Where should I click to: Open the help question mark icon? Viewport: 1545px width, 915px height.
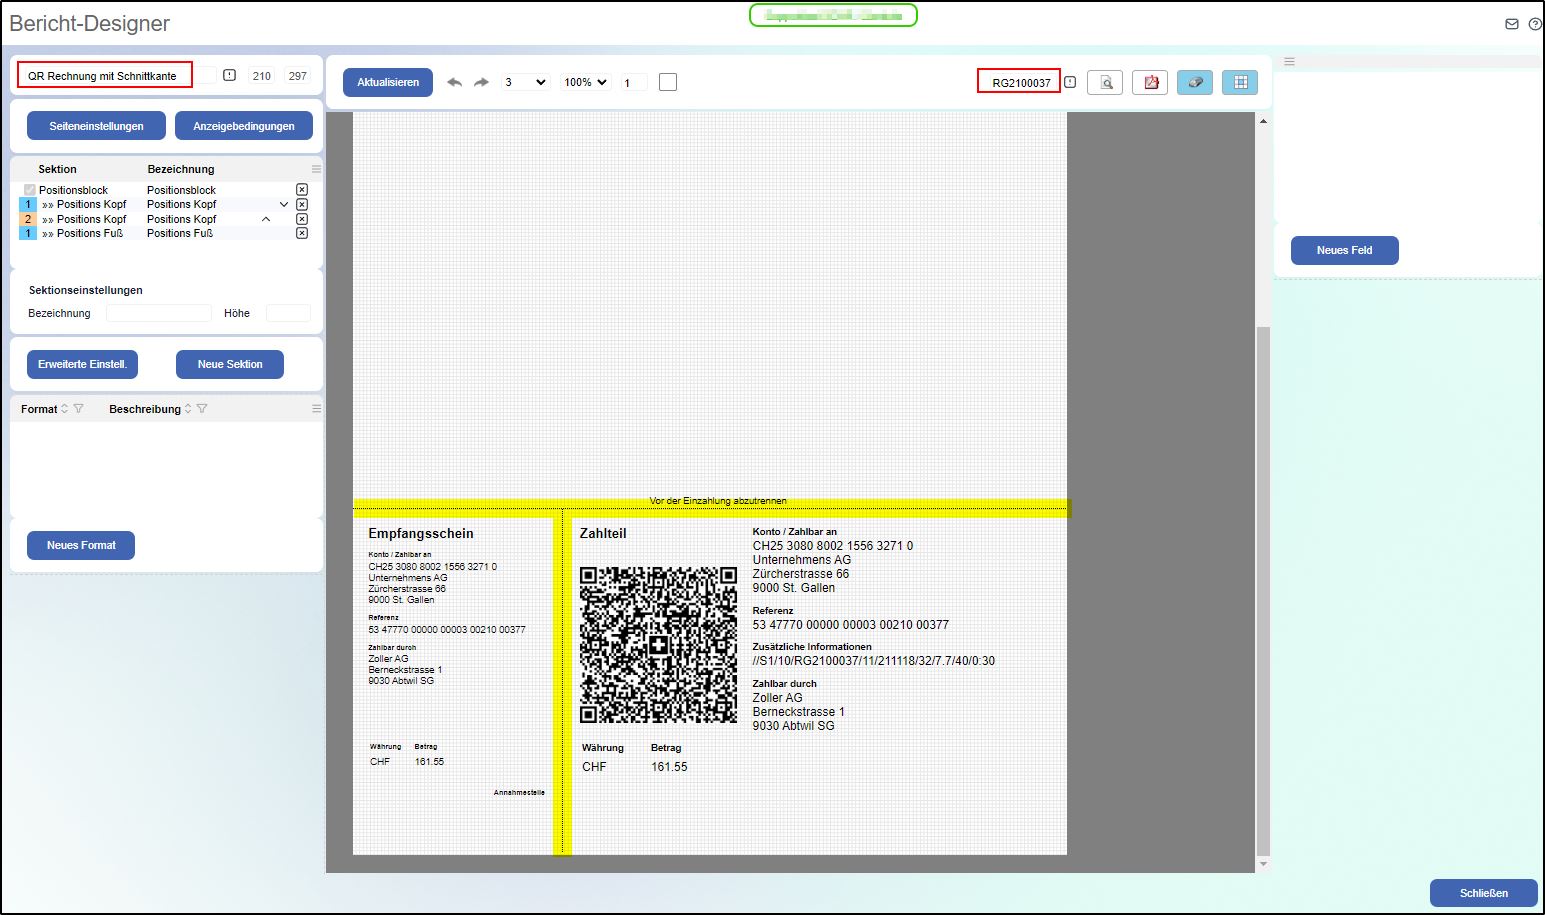(1537, 23)
